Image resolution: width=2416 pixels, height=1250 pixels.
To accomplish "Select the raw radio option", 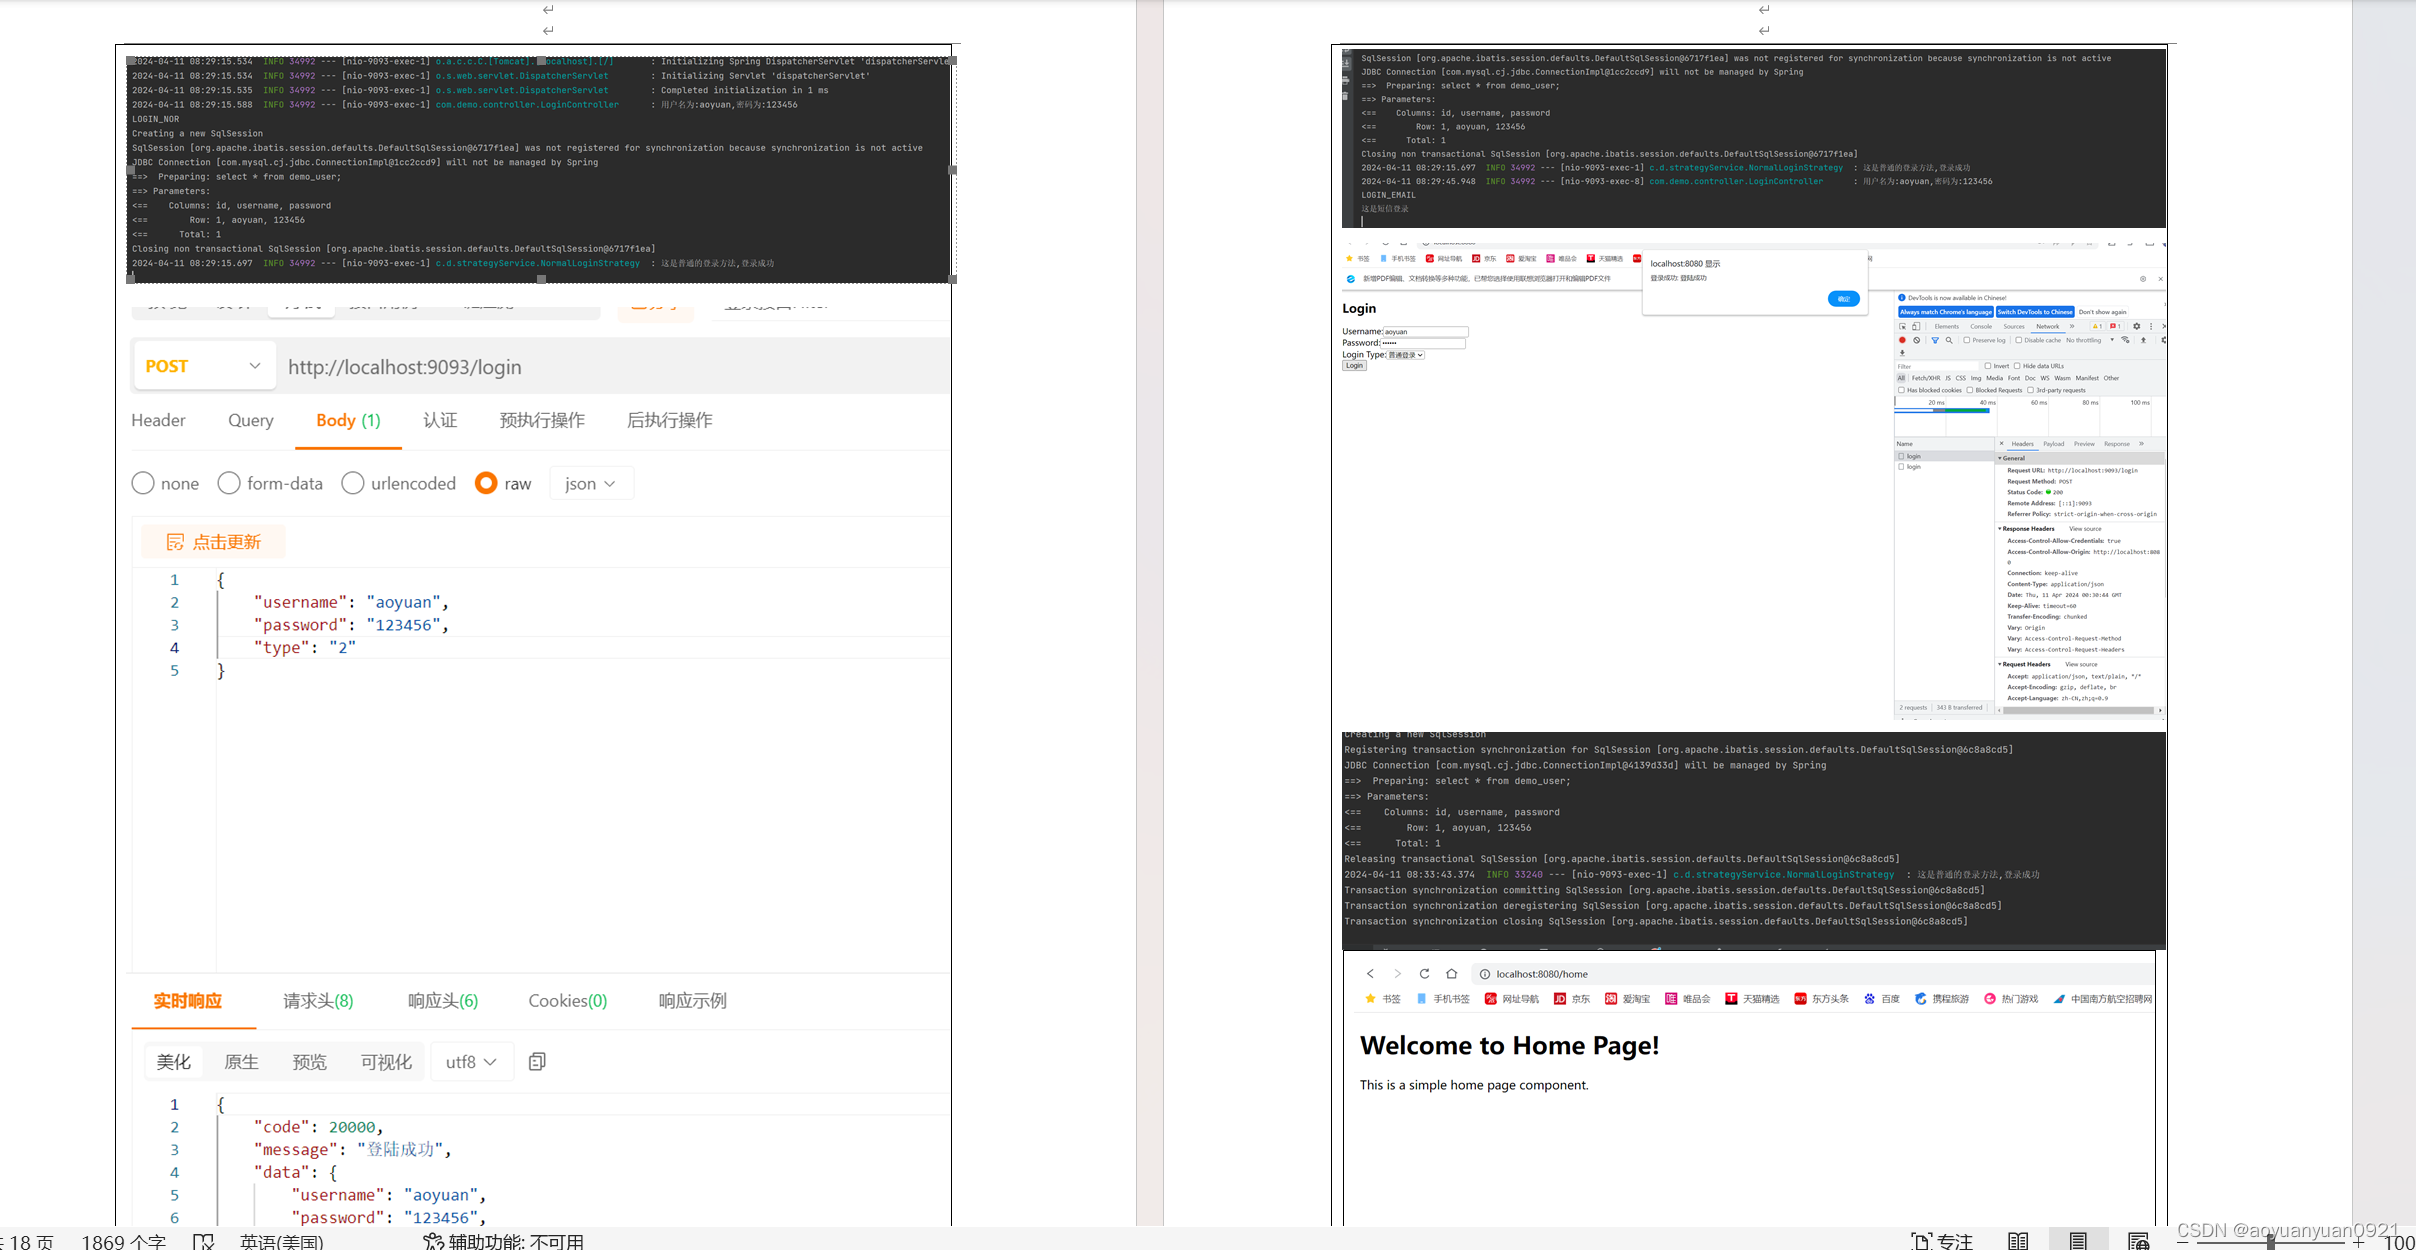I will (x=486, y=483).
